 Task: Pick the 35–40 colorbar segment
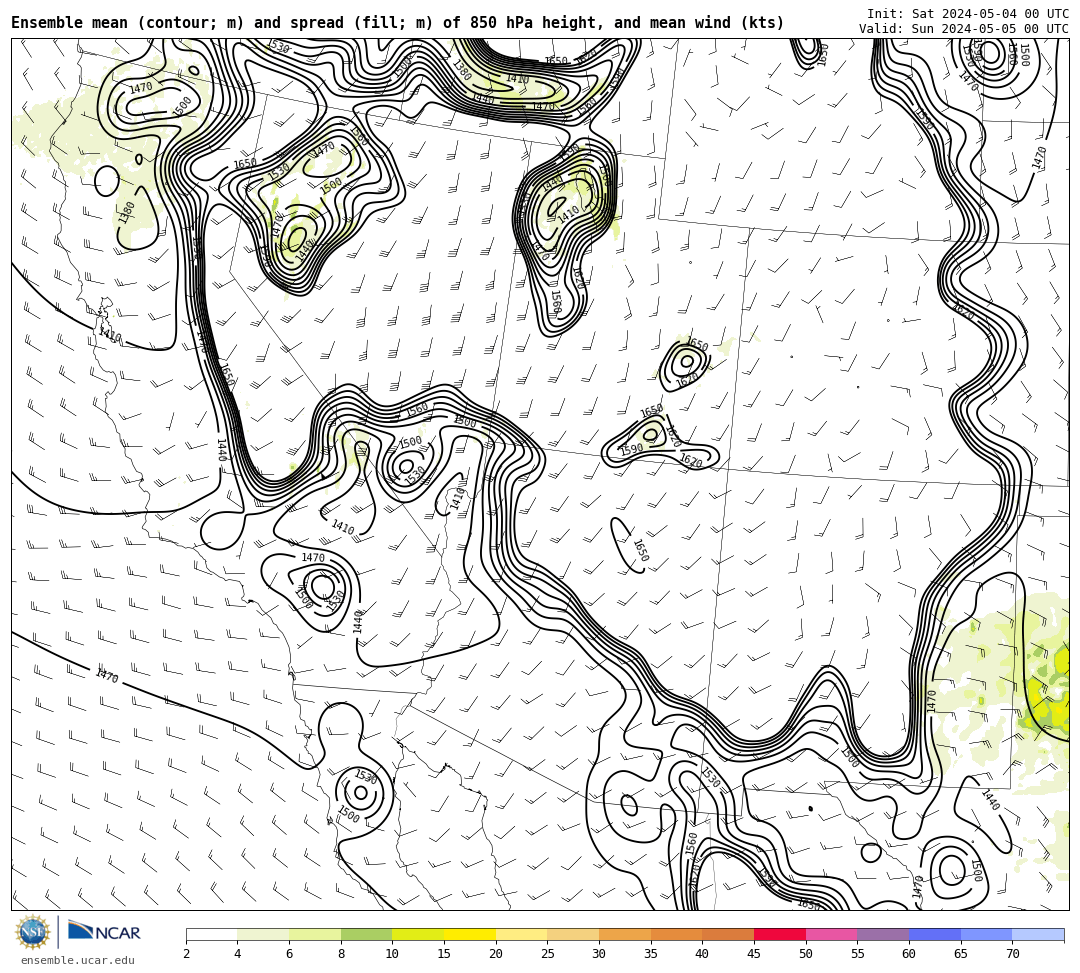pos(676,934)
